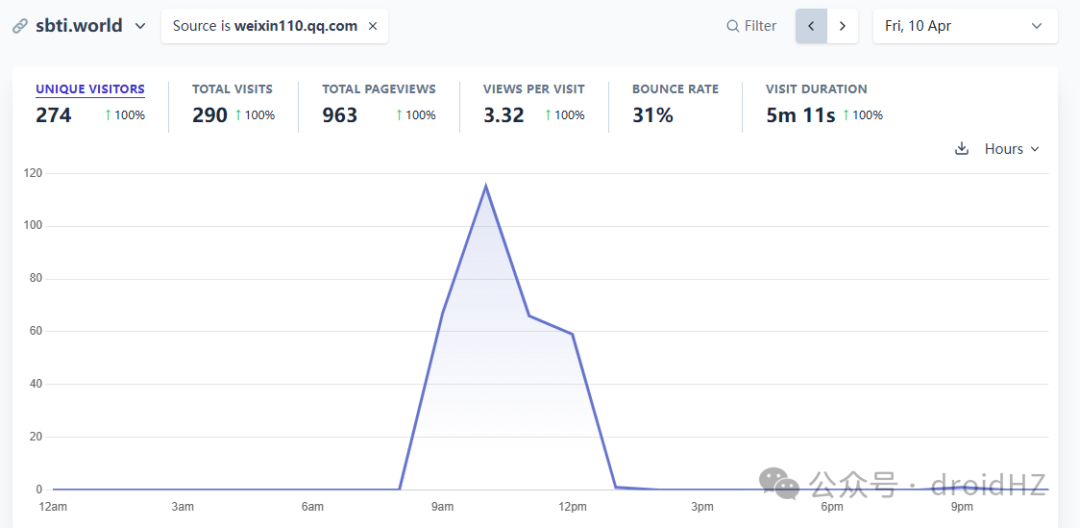Go to the previous date period
This screenshot has height=528, width=1080.
click(x=811, y=26)
